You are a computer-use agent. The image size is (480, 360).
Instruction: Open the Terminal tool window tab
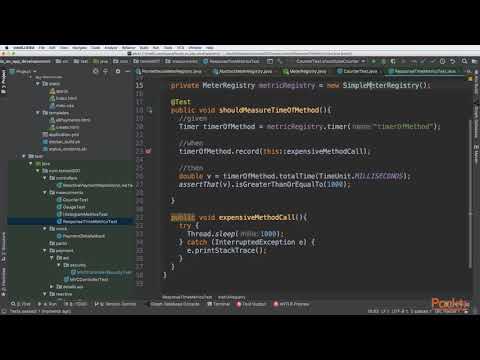click(x=219, y=304)
